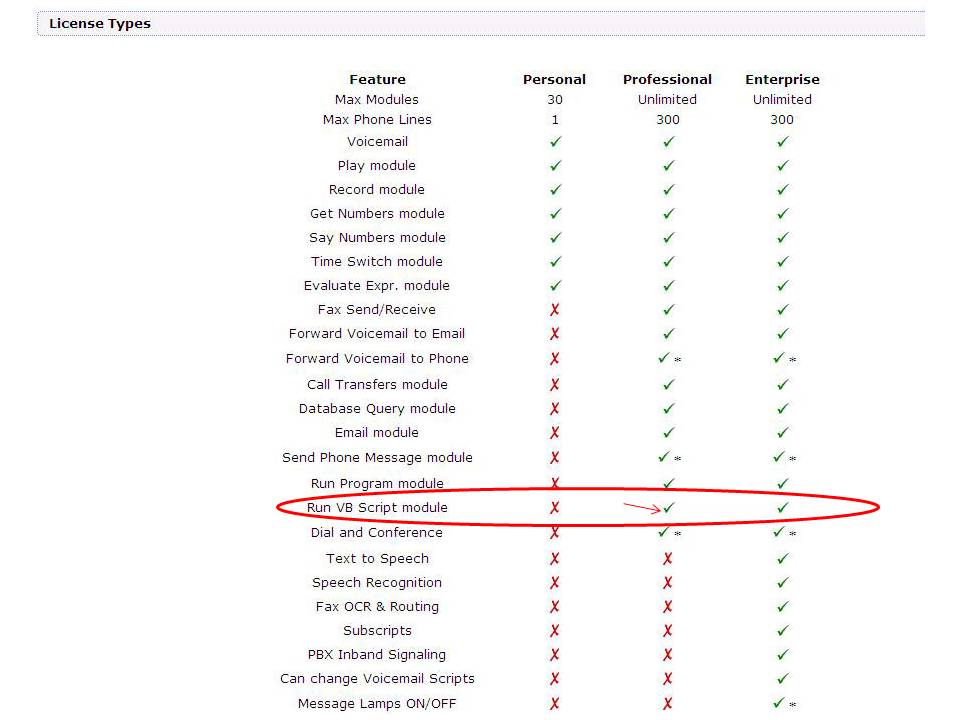
Task: Click the Professional column heading
Action: tap(667, 79)
